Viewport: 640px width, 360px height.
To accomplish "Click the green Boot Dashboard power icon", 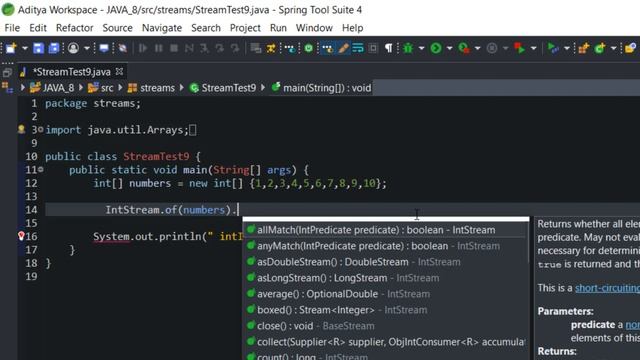I will point(309,48).
